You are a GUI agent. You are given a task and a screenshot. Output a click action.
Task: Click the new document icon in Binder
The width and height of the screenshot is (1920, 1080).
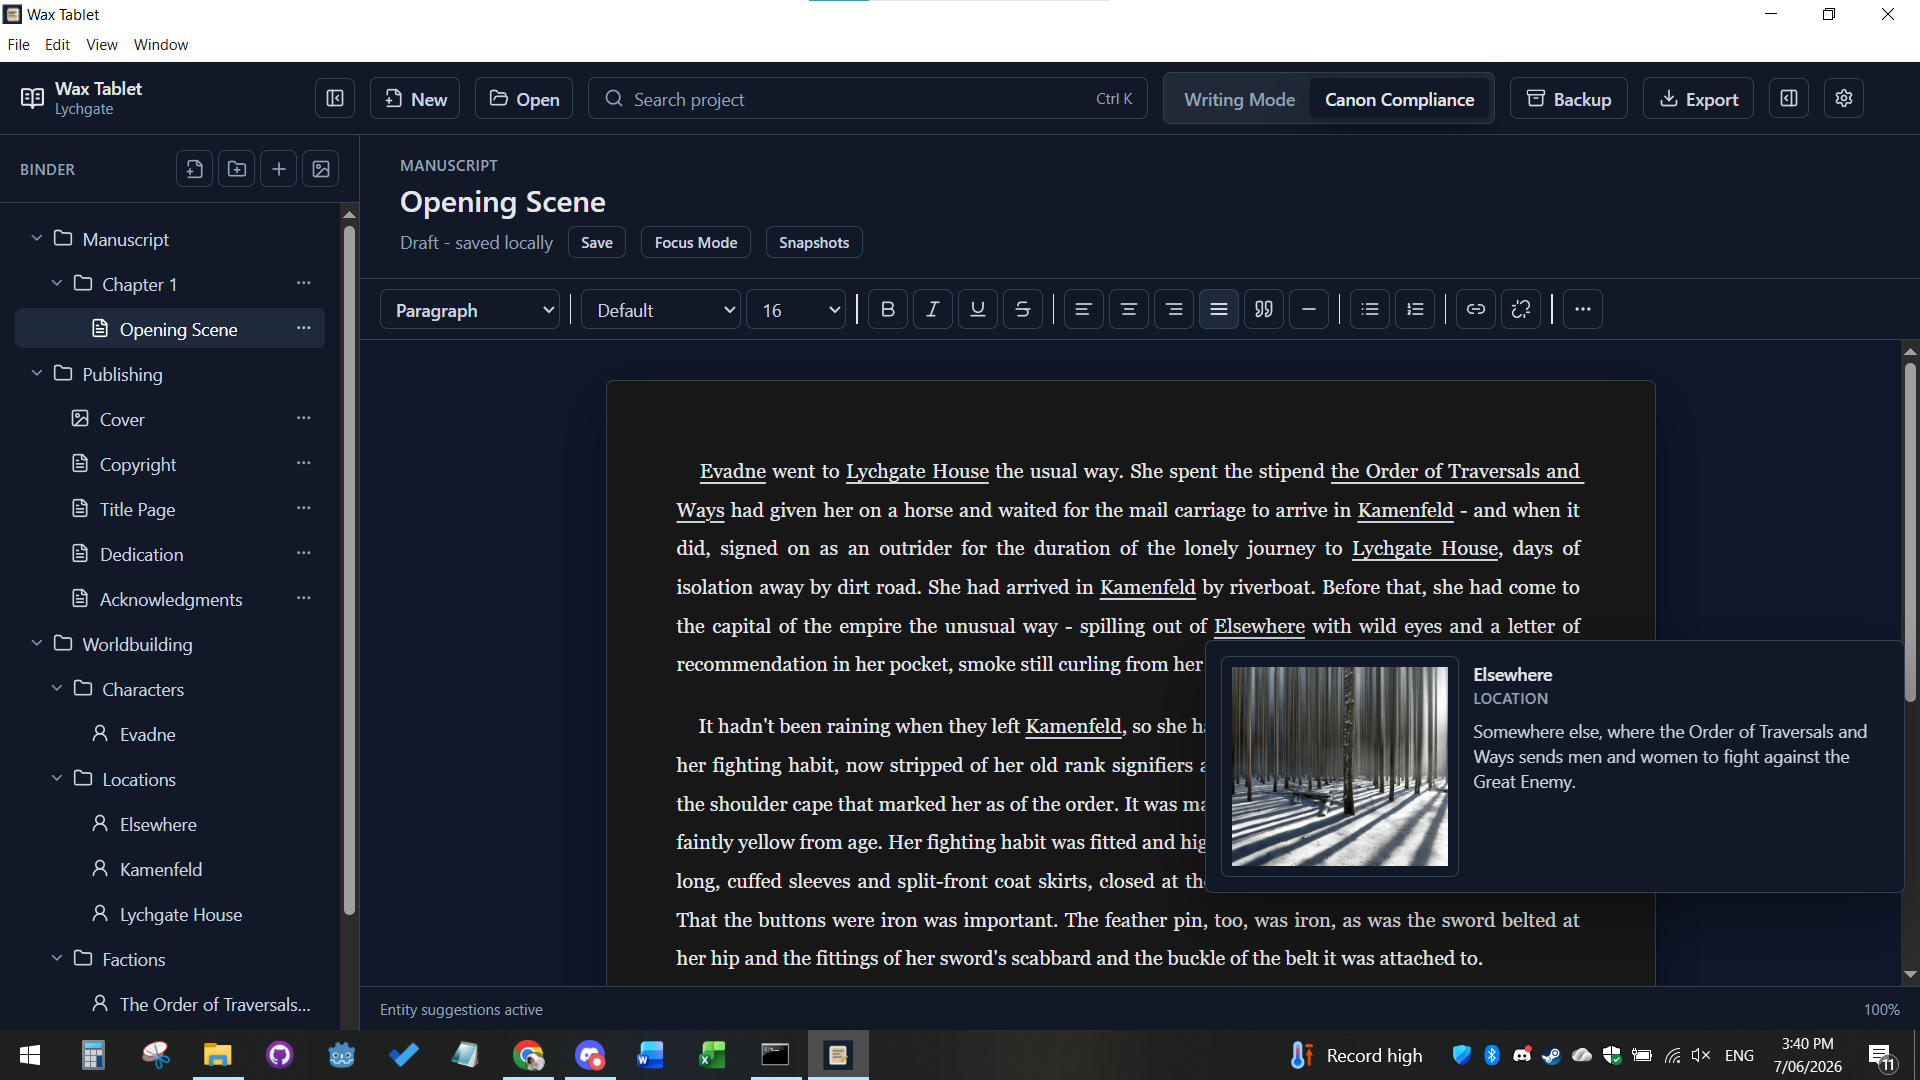(x=195, y=169)
